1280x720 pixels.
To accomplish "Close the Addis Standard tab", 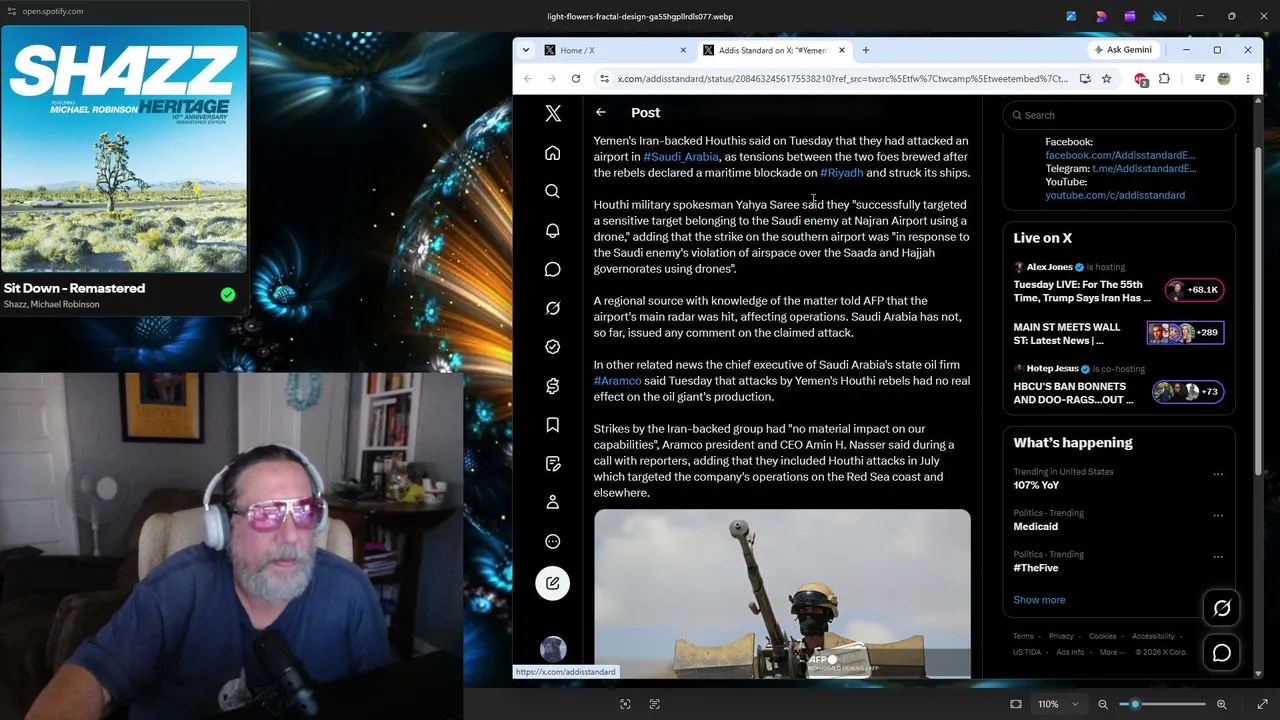I will (842, 50).
